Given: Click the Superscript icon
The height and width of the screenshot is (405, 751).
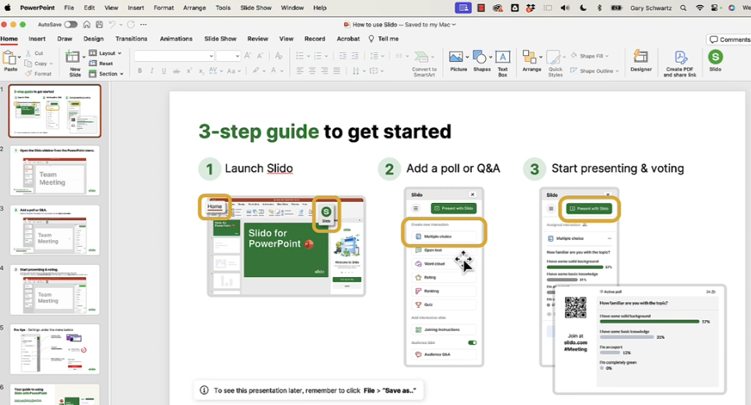Looking at the screenshot, I should [x=189, y=71].
